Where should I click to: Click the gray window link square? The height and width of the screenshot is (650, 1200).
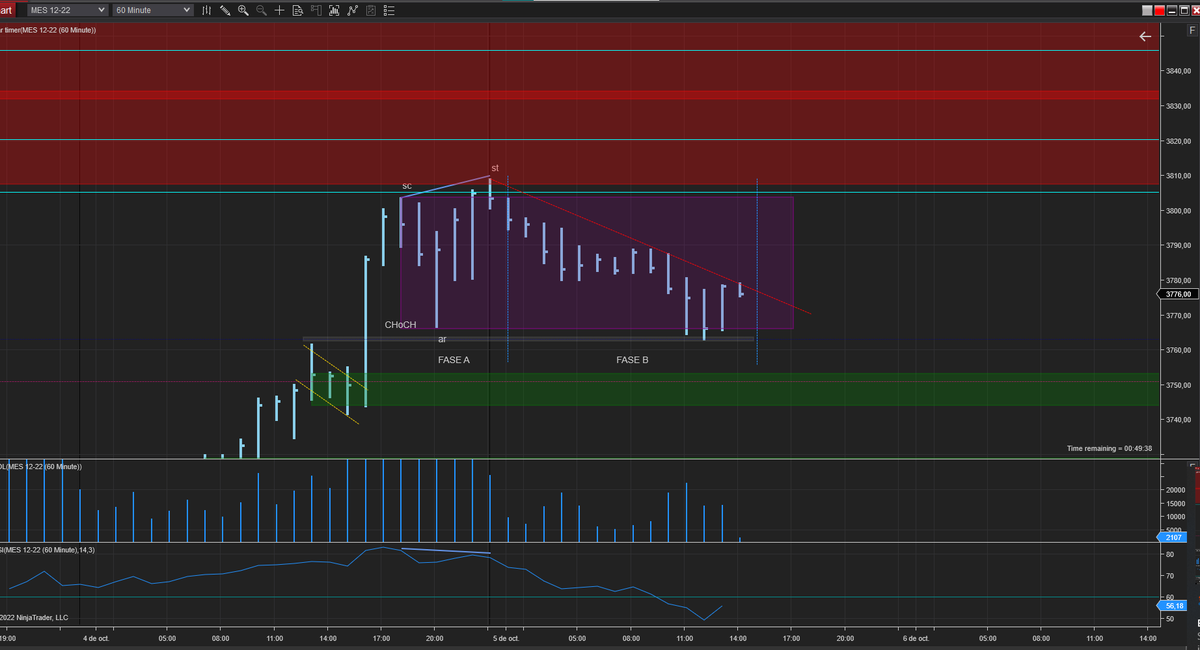1147,10
